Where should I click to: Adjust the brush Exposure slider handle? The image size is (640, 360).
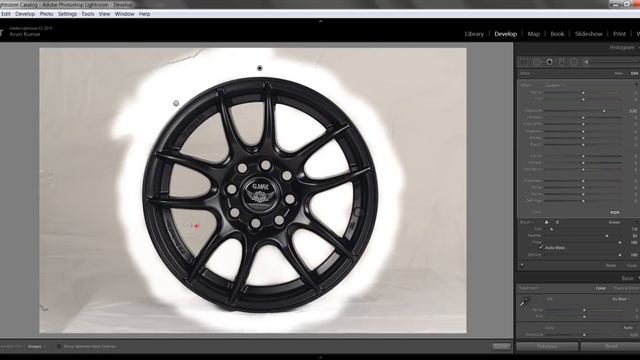coord(604,111)
